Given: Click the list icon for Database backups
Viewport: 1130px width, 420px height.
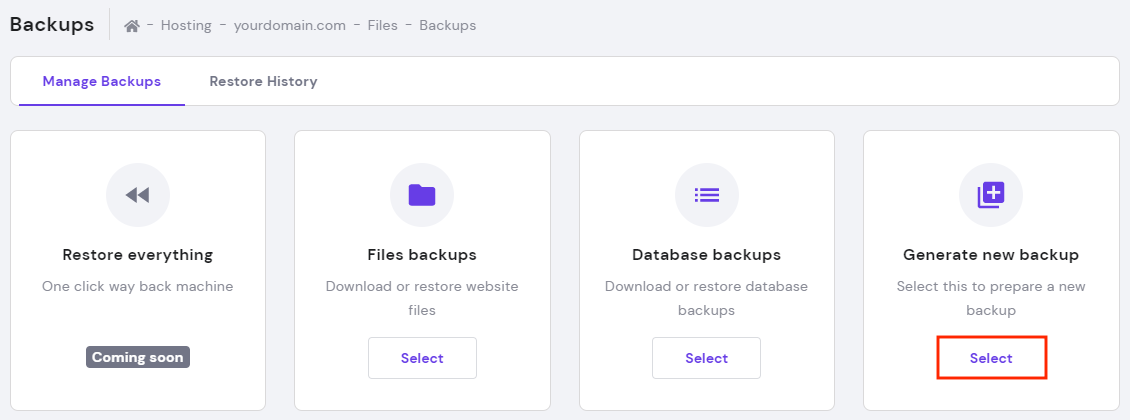Looking at the screenshot, I should pos(707,195).
